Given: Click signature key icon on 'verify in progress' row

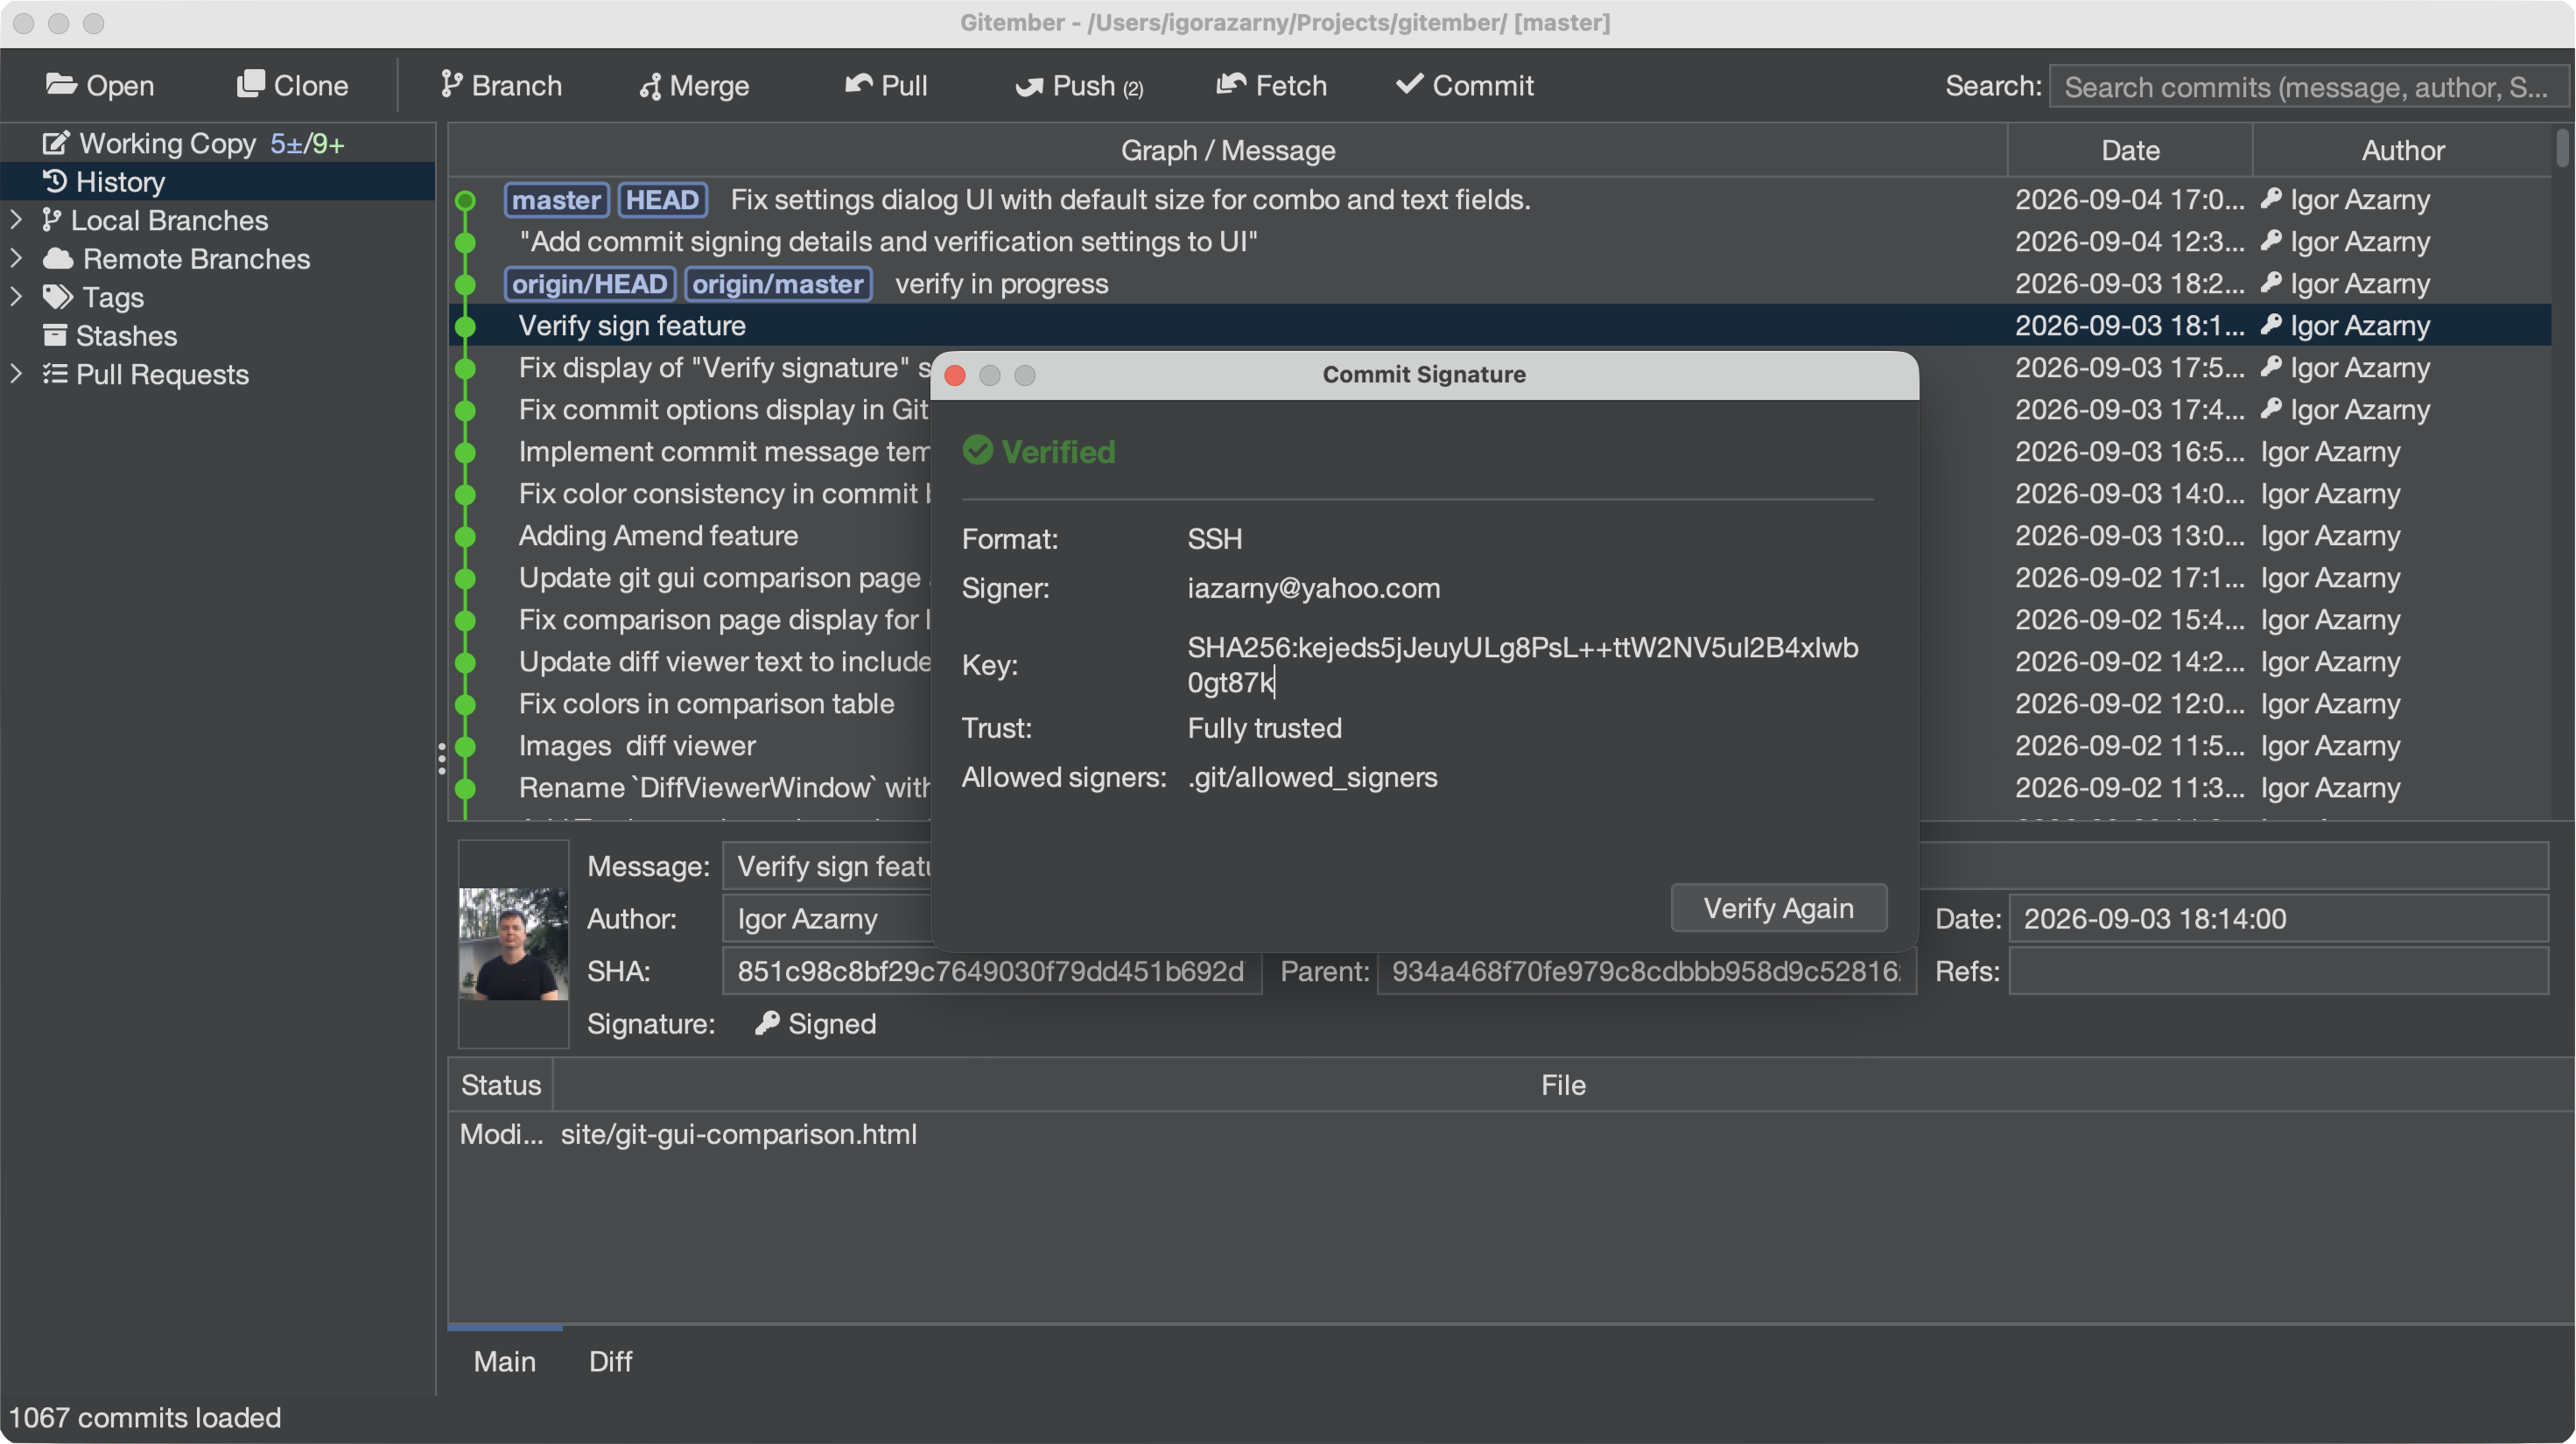Looking at the screenshot, I should pos(2271,283).
